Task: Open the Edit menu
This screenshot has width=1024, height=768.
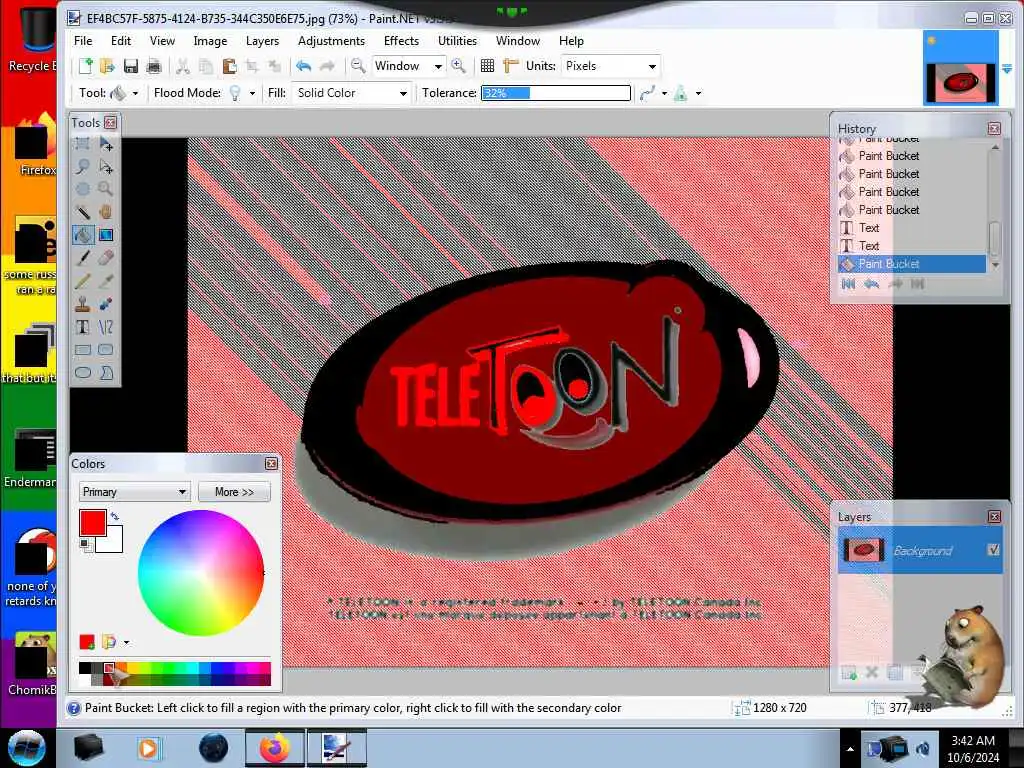Action: (121, 40)
